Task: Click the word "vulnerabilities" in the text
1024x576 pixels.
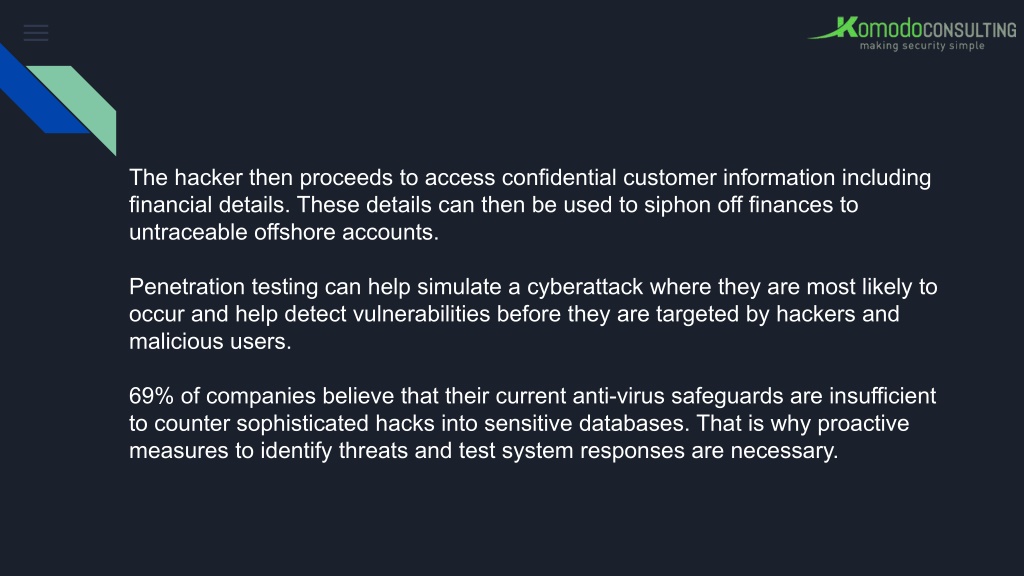Action: pos(421,314)
